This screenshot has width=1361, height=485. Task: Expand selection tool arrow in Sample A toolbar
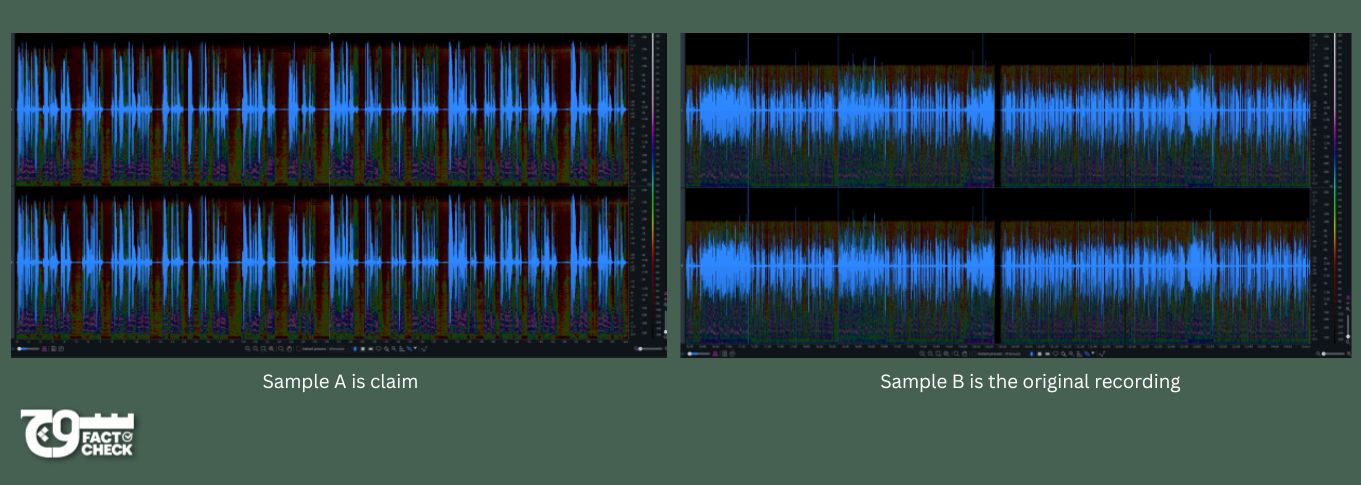pos(415,349)
